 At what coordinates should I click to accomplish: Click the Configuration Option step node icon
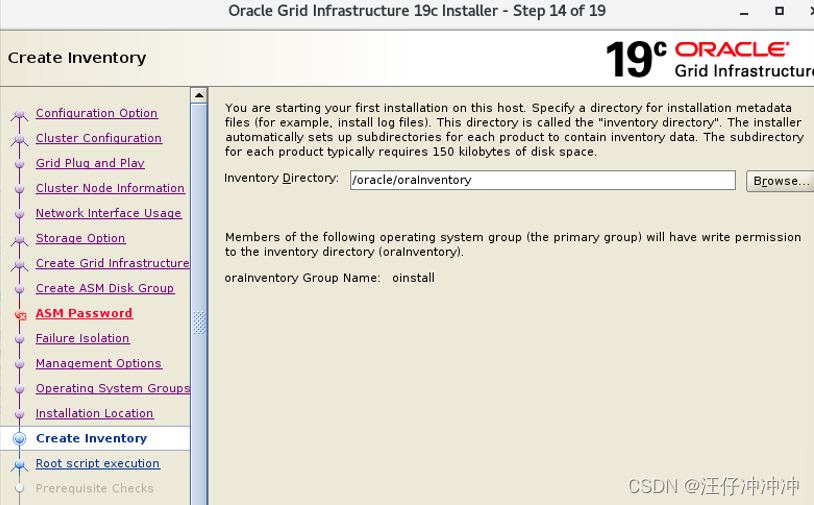coord(19,114)
